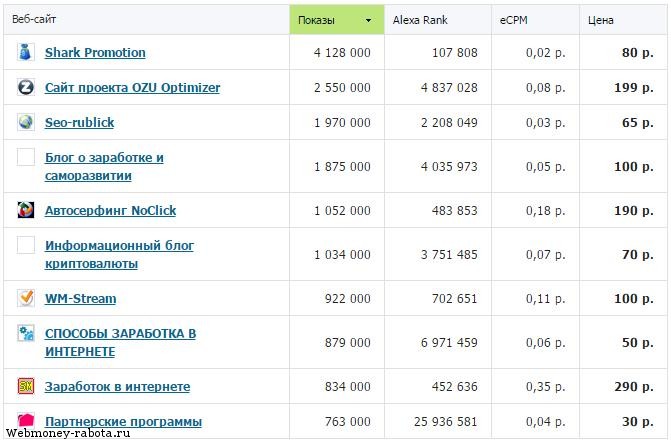Sort table by Alexa Rank header
671x444 pixels.
(438, 20)
